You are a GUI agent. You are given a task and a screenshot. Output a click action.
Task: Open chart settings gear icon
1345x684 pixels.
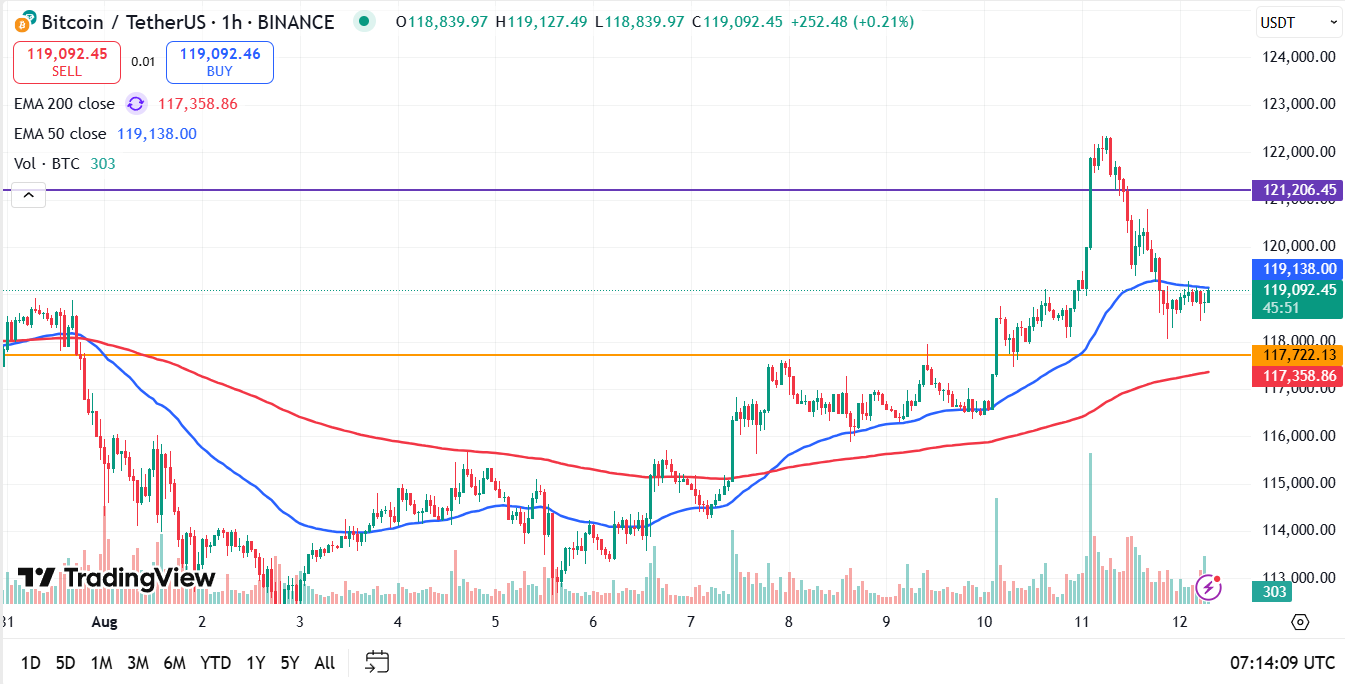pyautogui.click(x=1300, y=622)
